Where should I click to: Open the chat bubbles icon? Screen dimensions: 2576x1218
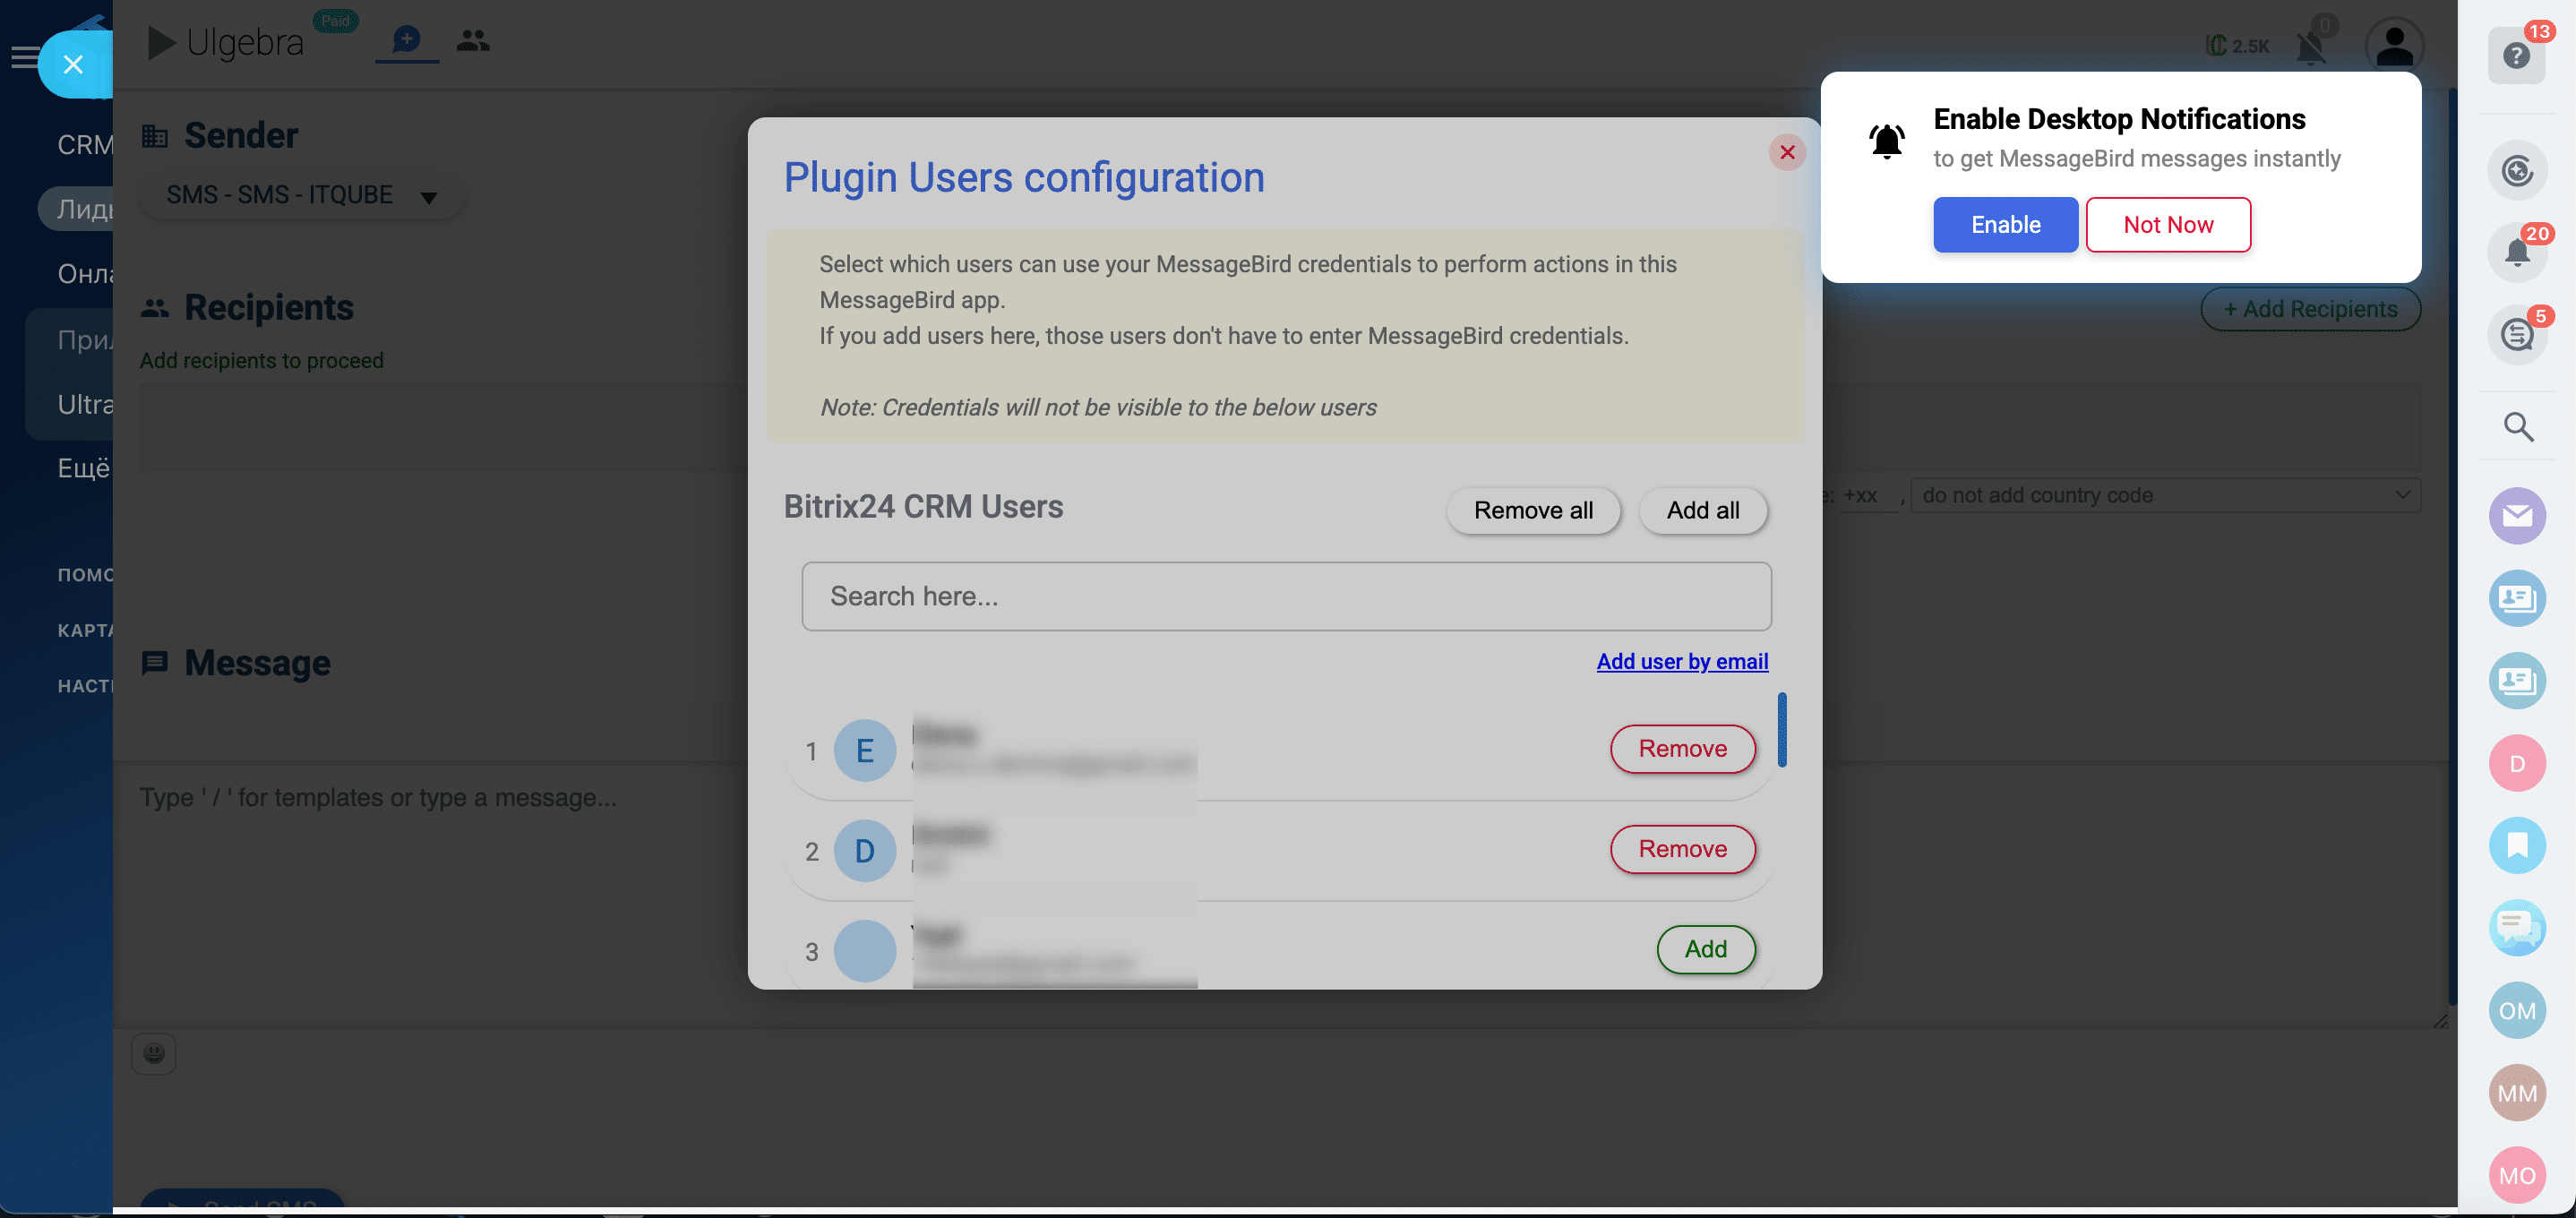[2516, 928]
